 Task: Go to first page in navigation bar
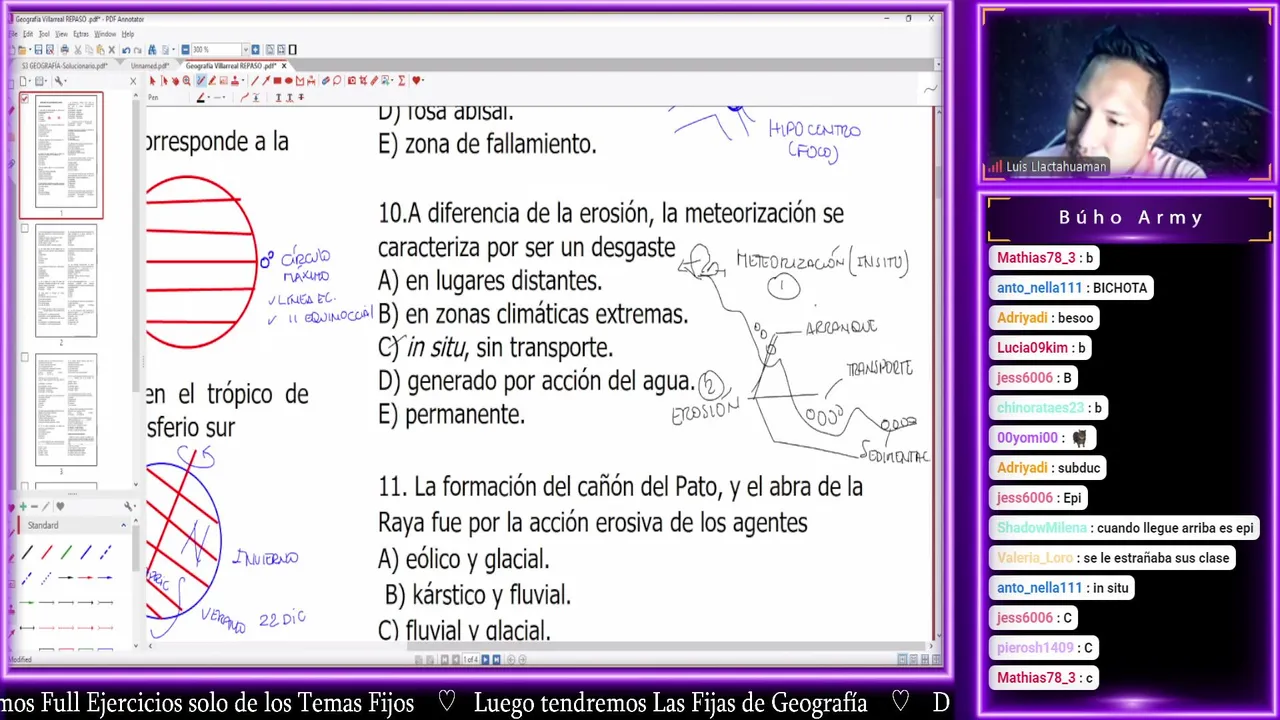pyautogui.click(x=445, y=659)
